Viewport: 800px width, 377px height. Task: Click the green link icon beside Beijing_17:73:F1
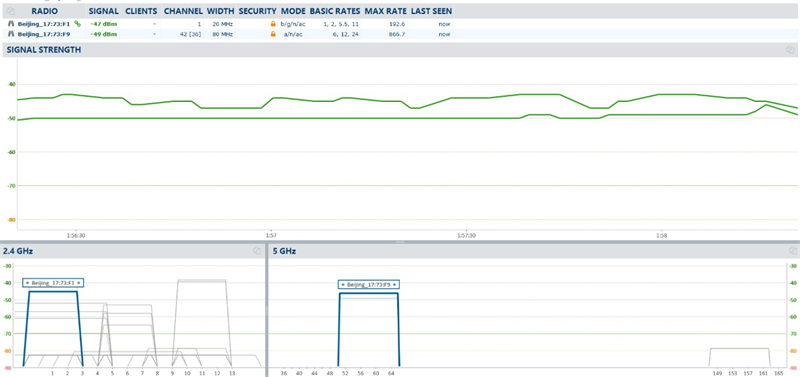coord(77,23)
